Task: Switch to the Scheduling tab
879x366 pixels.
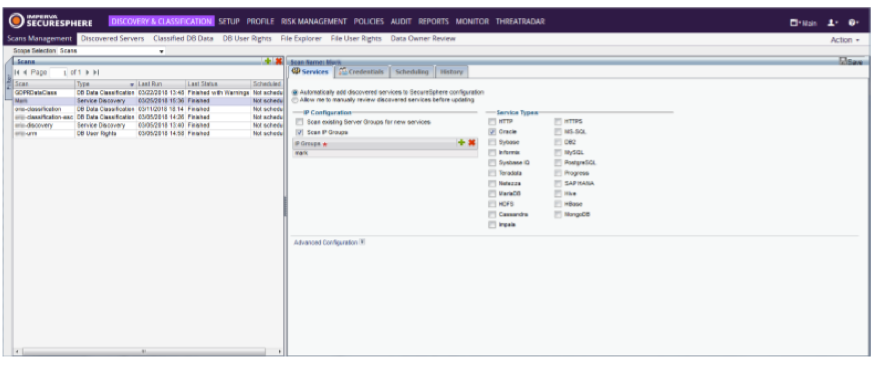Action: [411, 72]
